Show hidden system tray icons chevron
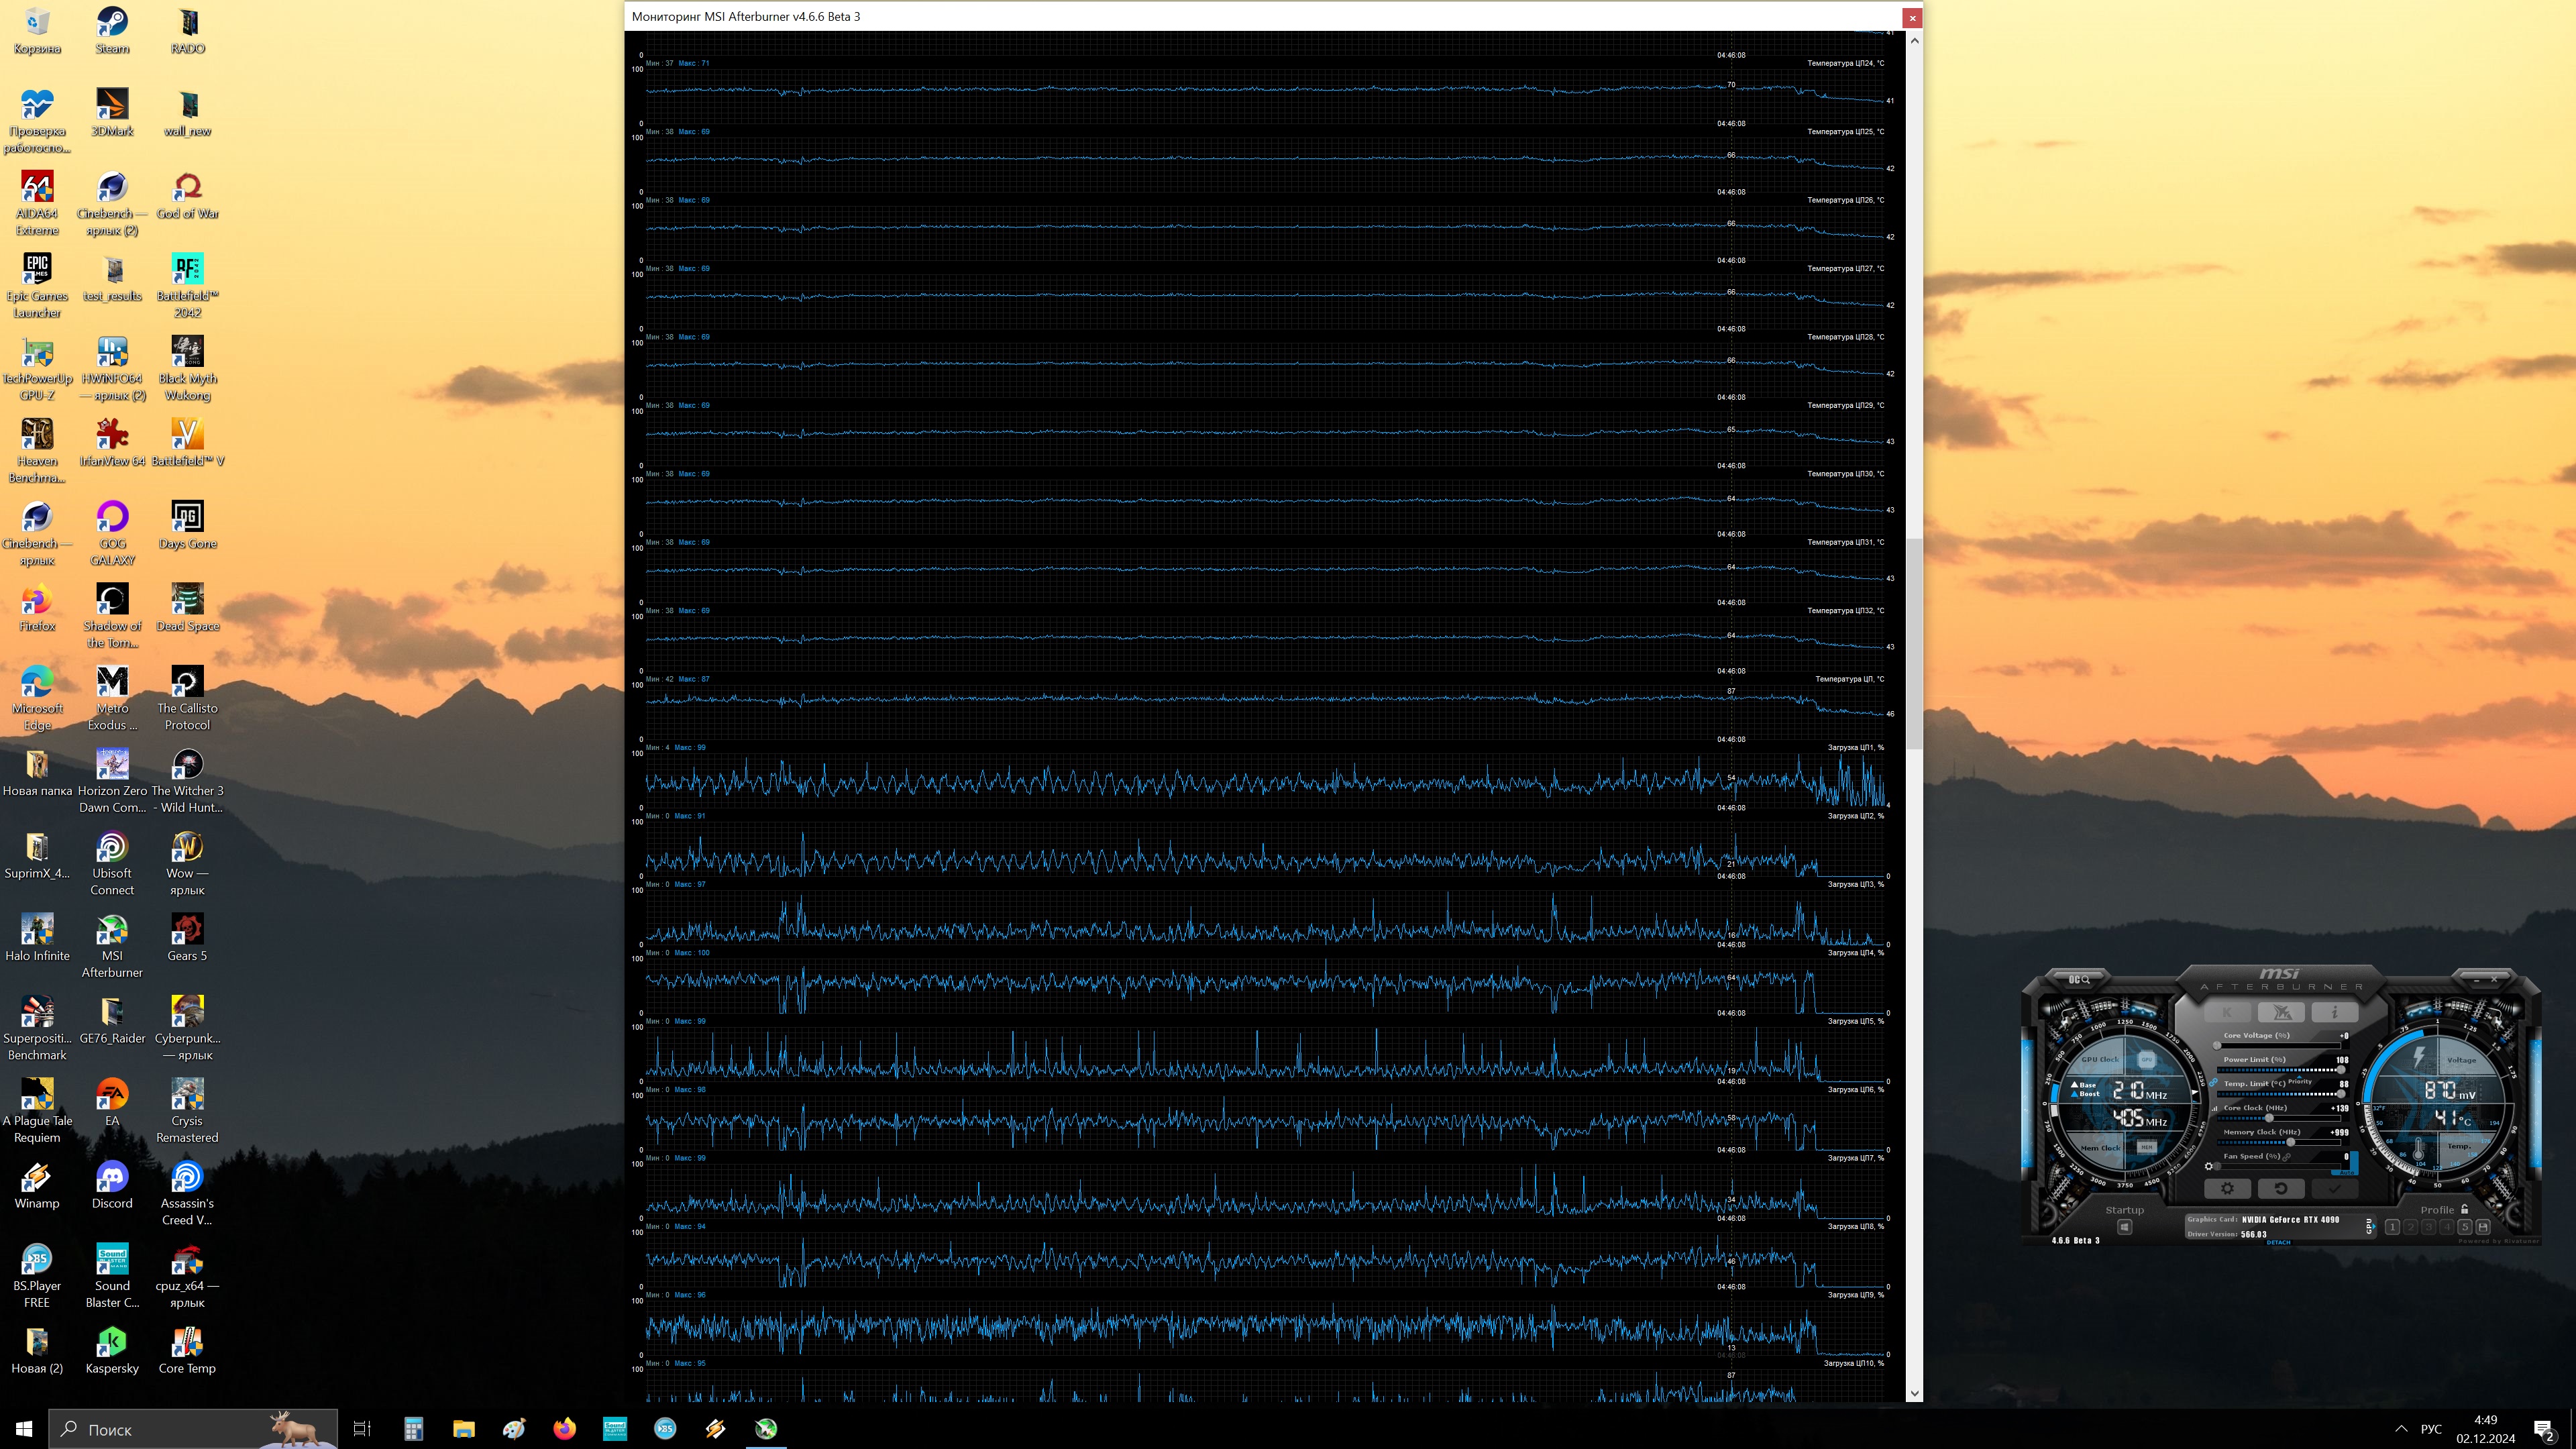This screenshot has height=1449, width=2576. [2401, 1429]
